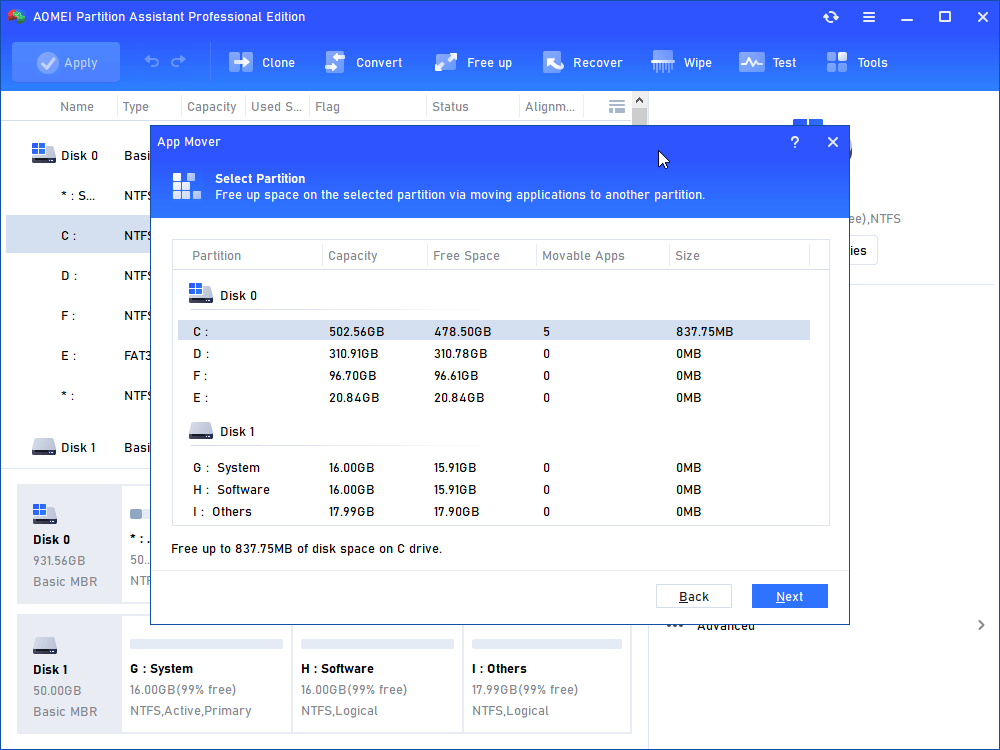Click the Size column header
The height and width of the screenshot is (750, 1000).
pos(688,256)
